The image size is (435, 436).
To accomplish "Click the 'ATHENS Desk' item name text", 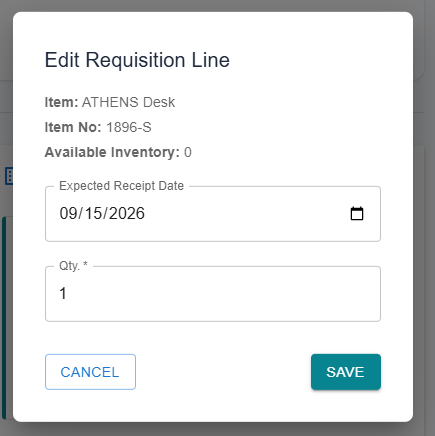I will (x=128, y=102).
